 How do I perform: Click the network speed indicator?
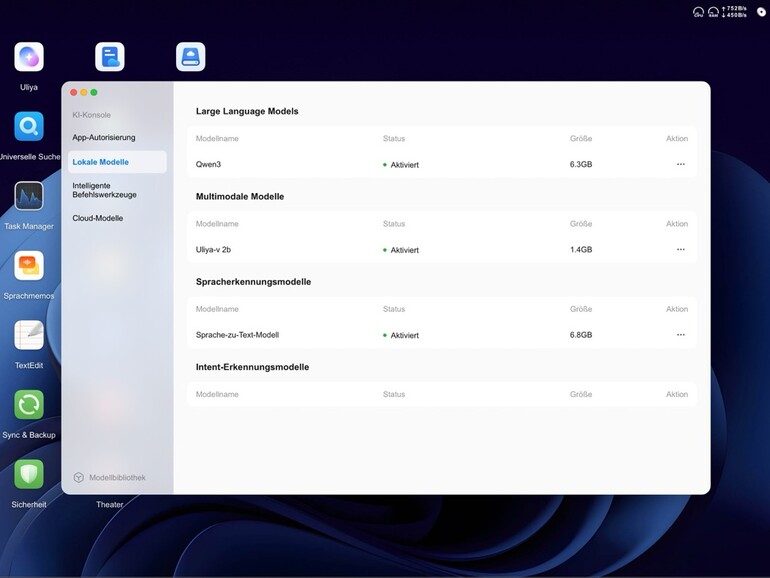pyautogui.click(x=734, y=12)
